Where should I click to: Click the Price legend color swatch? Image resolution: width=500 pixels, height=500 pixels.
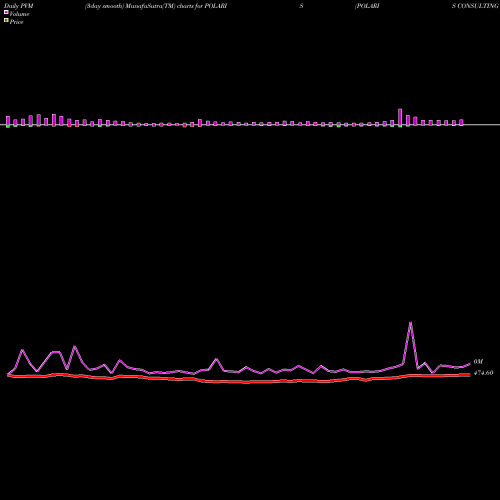[6, 20]
